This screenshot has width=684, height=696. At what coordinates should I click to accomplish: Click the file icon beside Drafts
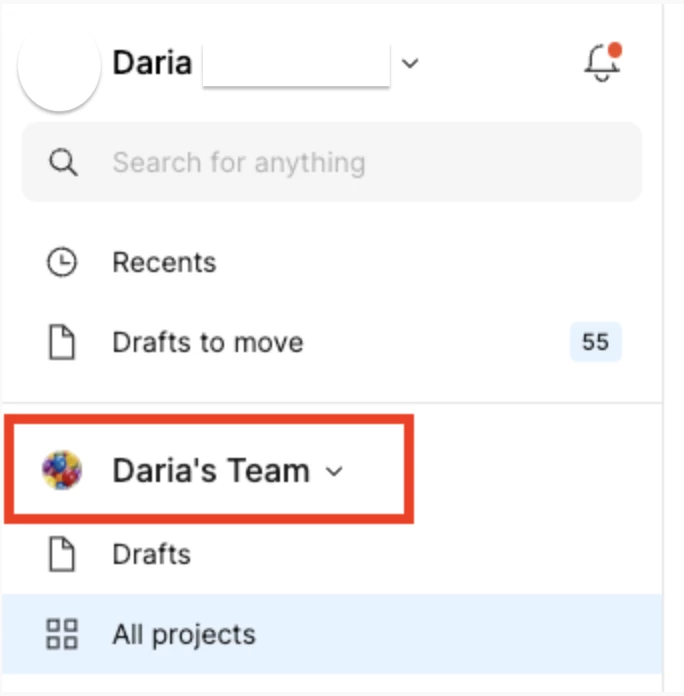(61, 554)
